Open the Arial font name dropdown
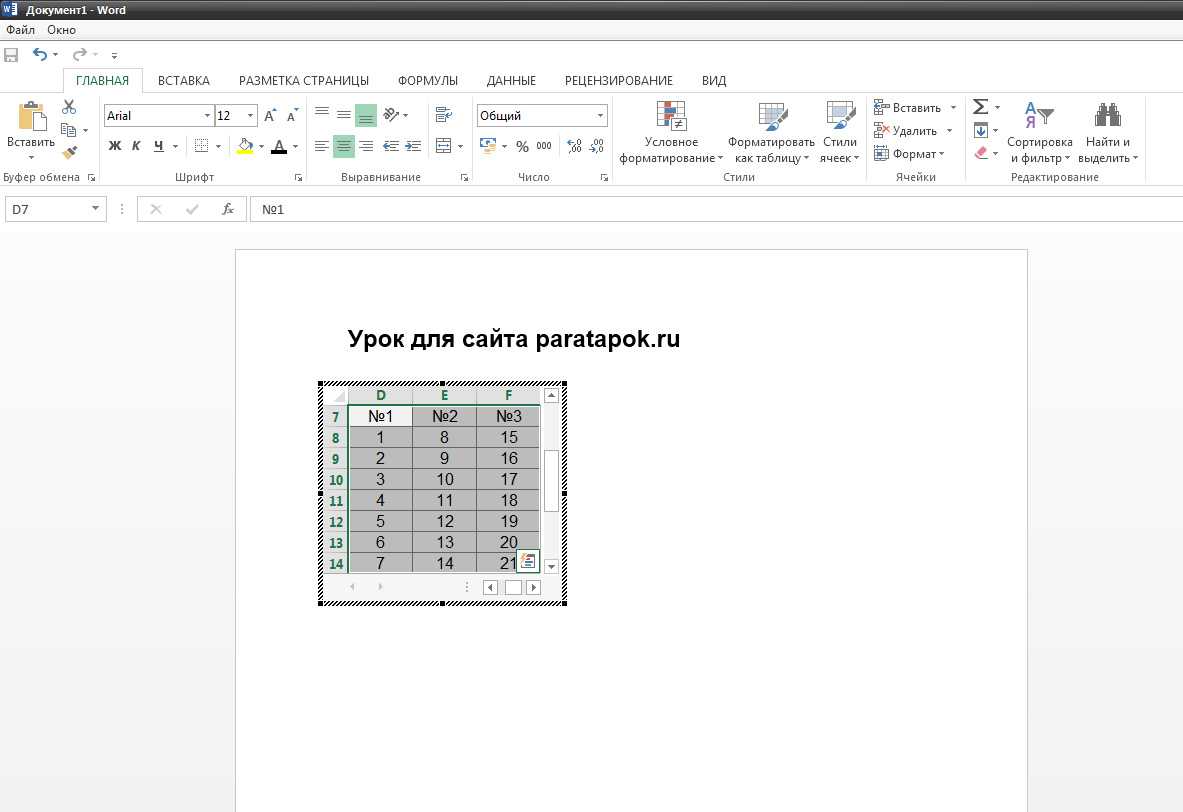This screenshot has width=1183, height=812. point(207,115)
